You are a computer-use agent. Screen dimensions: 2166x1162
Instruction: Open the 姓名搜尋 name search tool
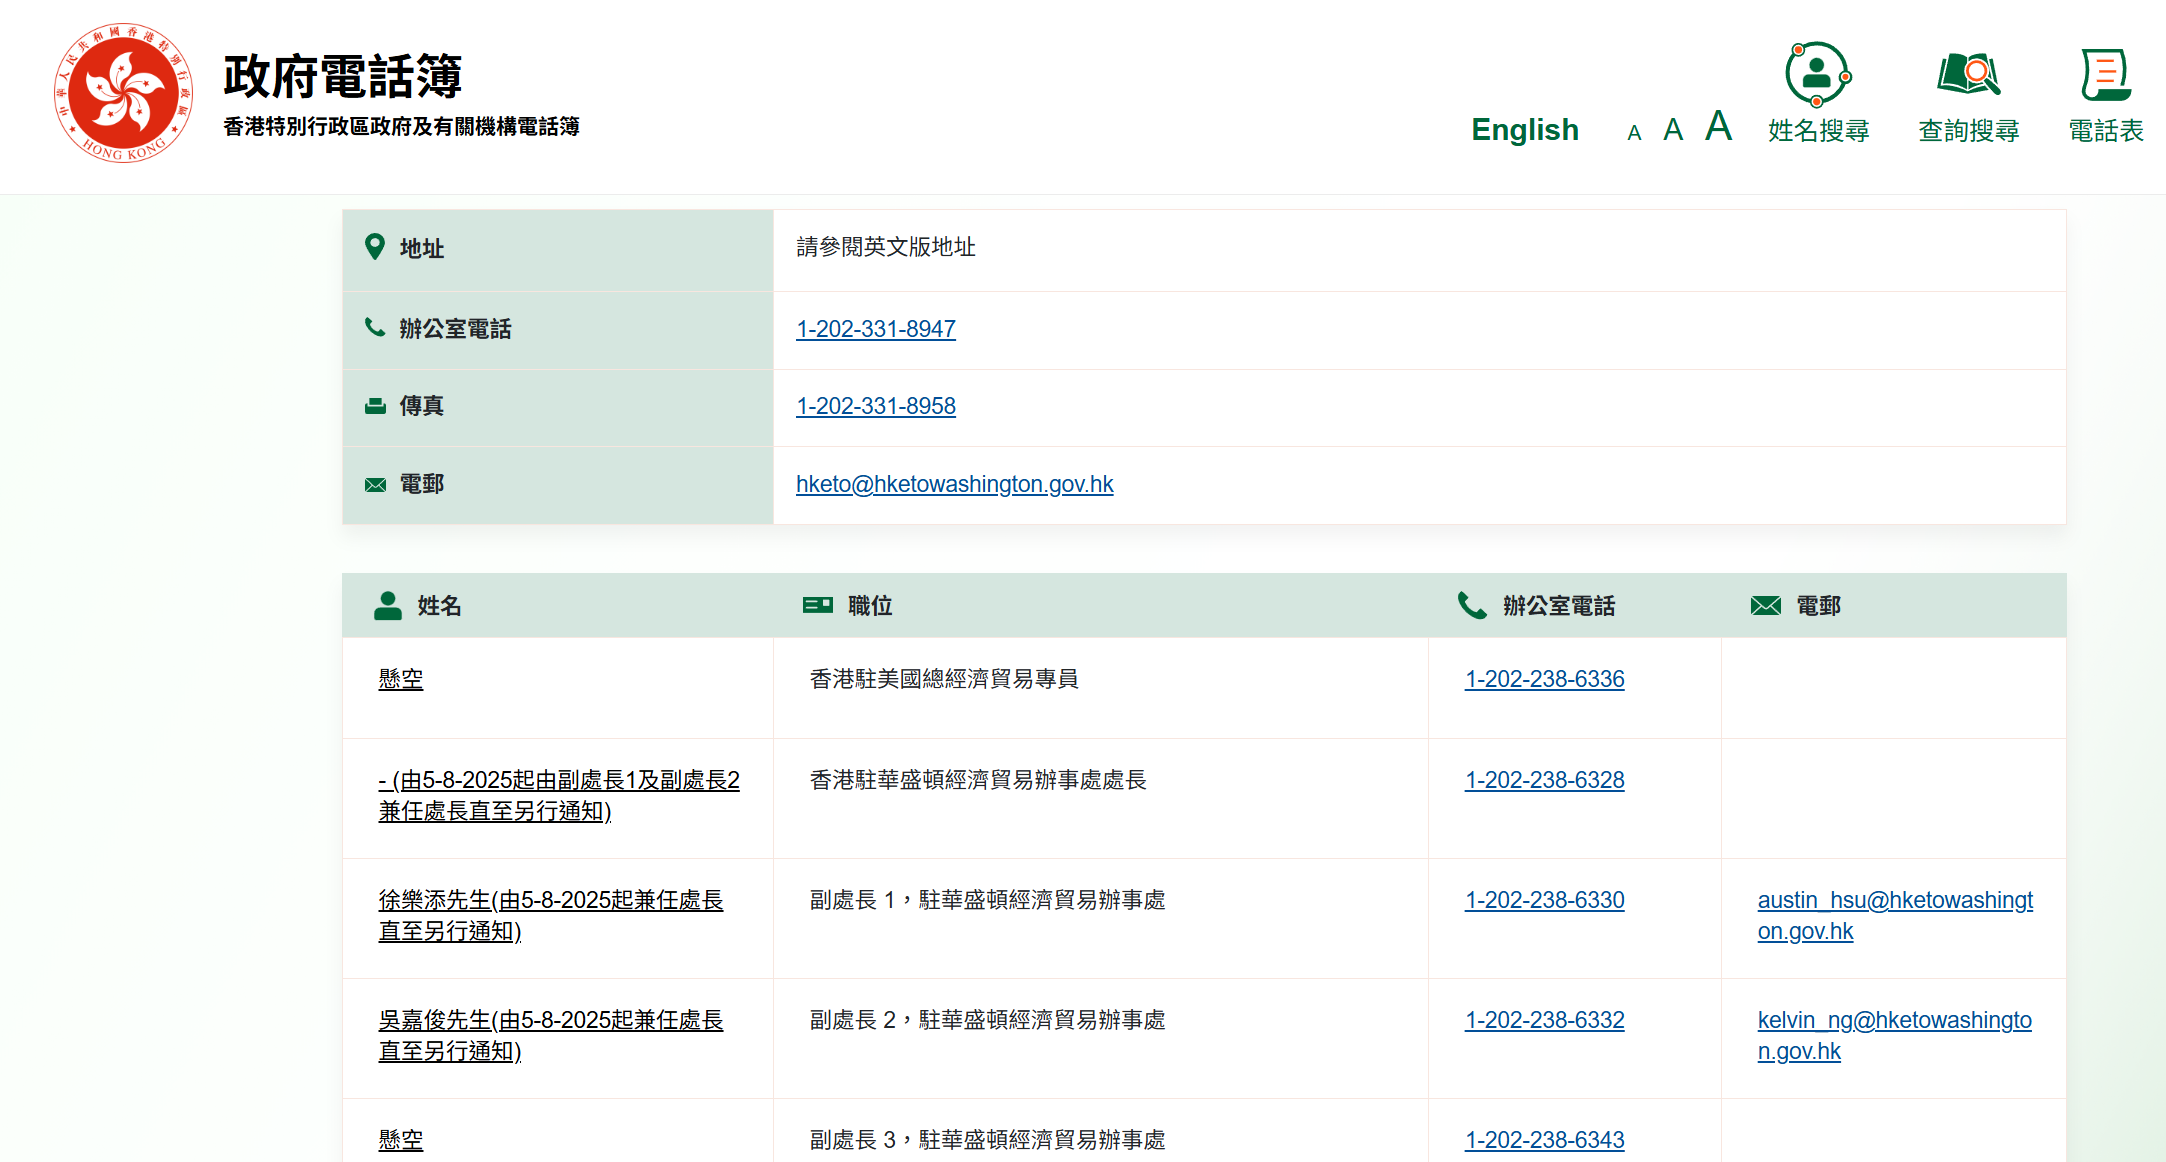coord(1818,95)
